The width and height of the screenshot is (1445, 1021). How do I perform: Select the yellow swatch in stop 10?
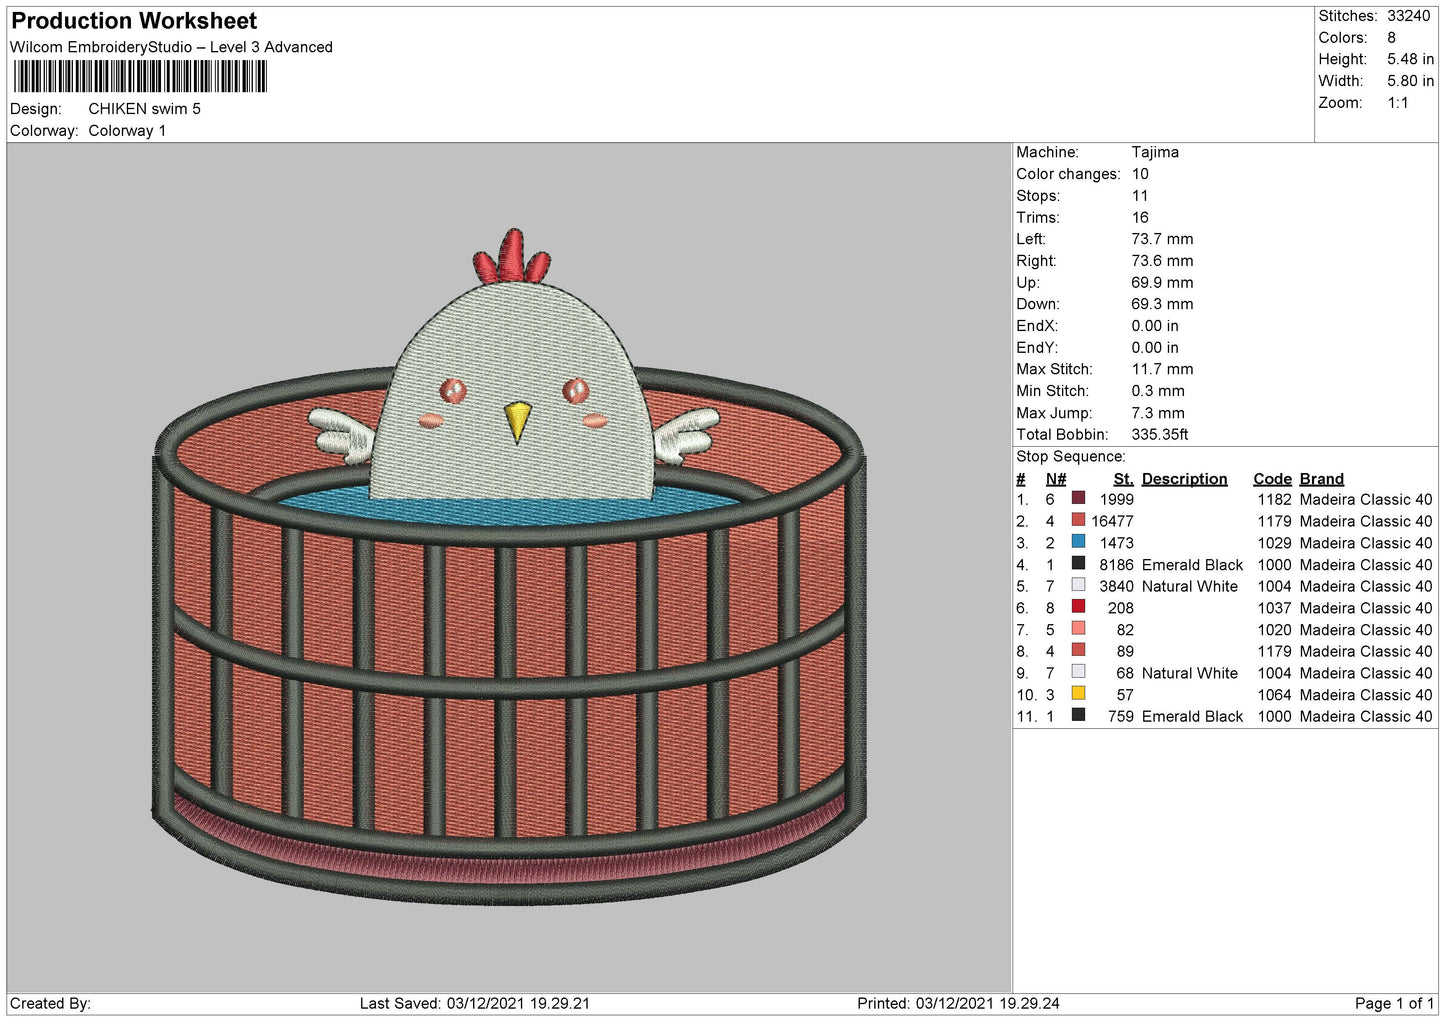click(1078, 694)
